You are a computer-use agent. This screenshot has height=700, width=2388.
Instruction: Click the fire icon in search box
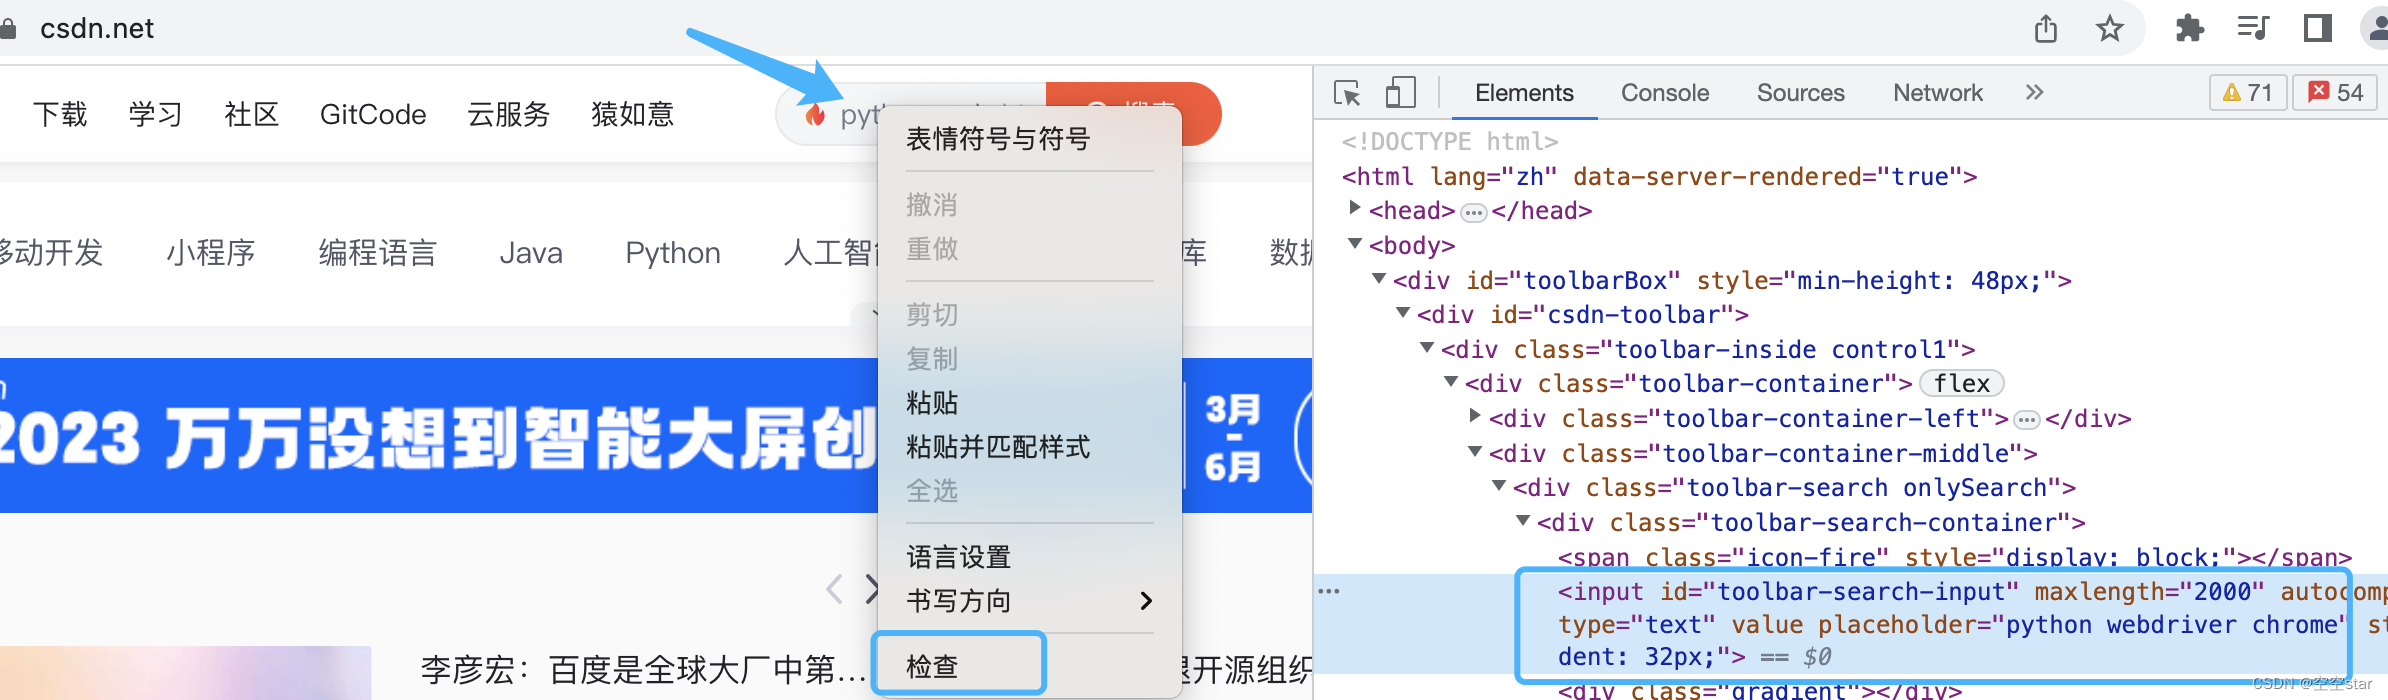[816, 115]
